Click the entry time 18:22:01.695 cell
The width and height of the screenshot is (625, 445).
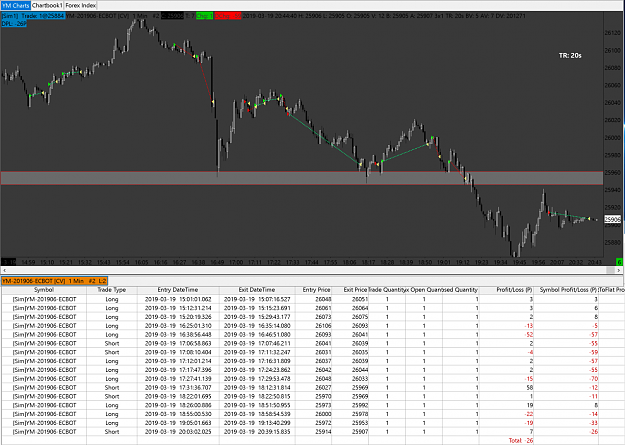coord(178,396)
